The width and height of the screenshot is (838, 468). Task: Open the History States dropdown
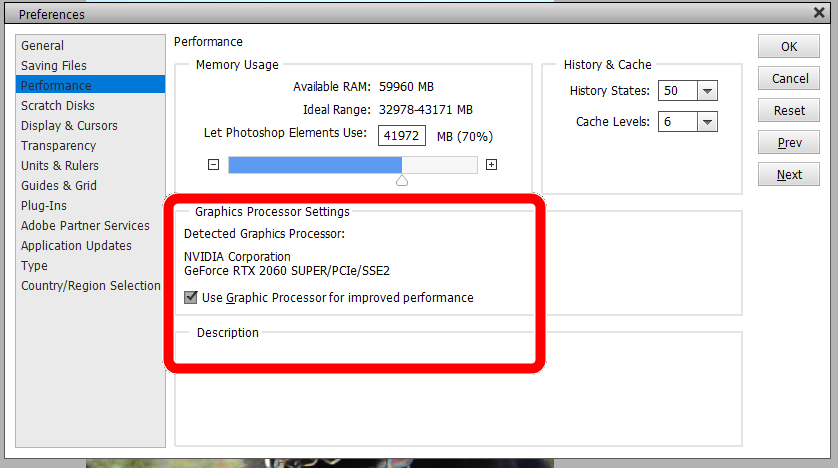click(x=707, y=91)
